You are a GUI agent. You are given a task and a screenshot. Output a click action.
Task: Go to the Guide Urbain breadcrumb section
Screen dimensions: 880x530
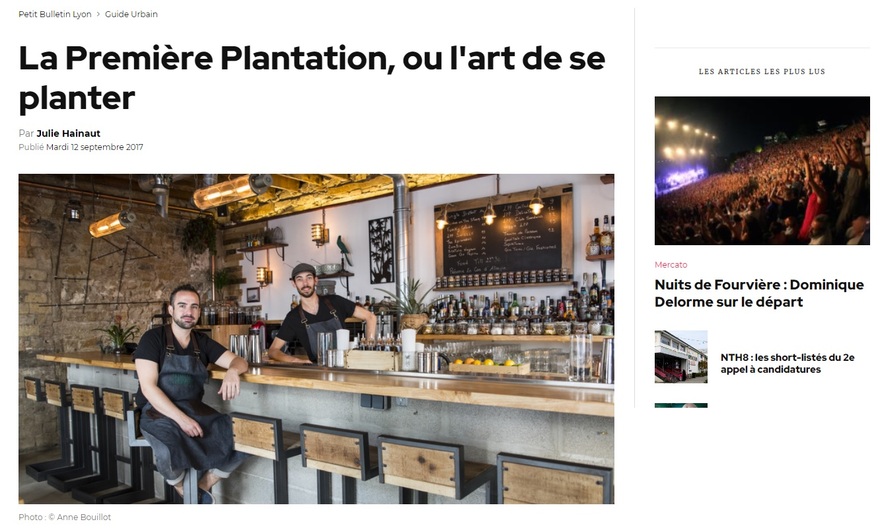click(x=131, y=14)
